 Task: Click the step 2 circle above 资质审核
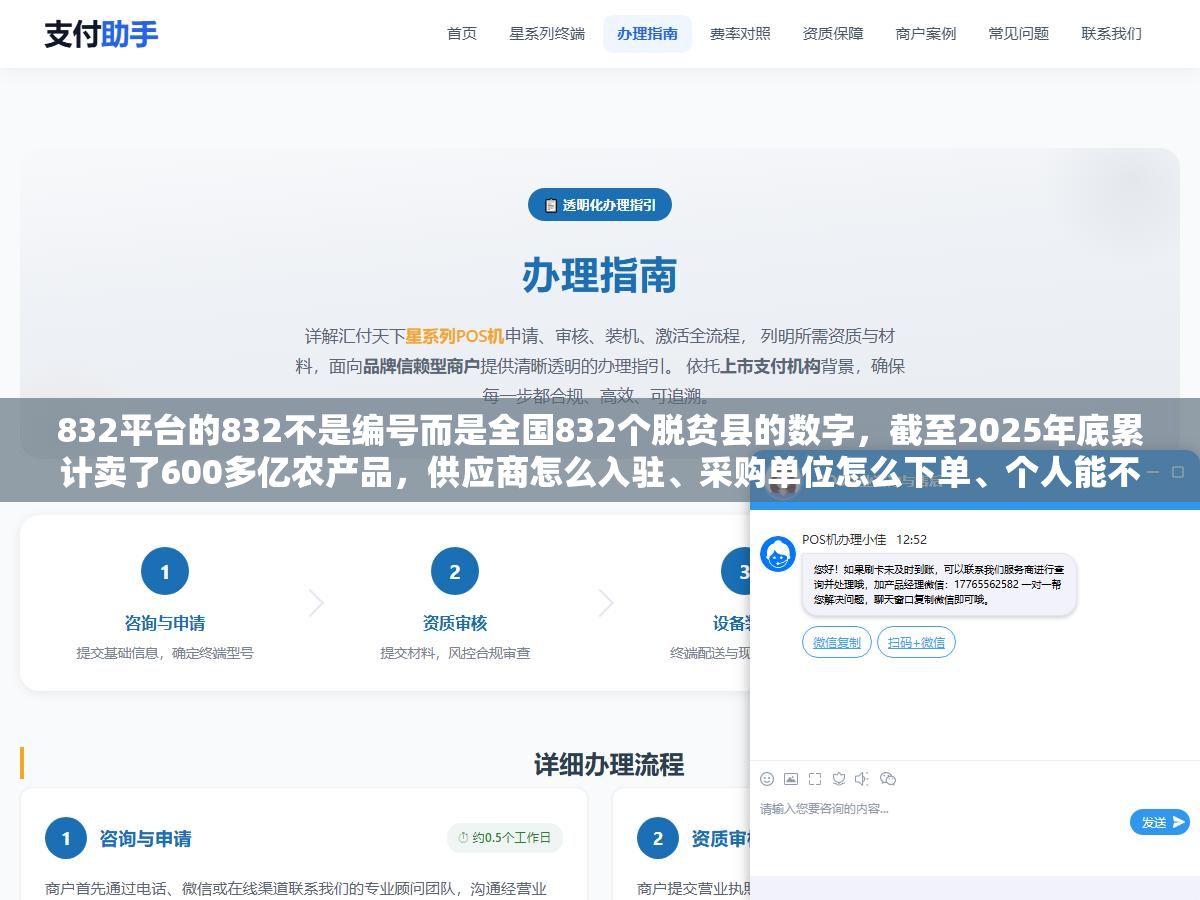(455, 572)
